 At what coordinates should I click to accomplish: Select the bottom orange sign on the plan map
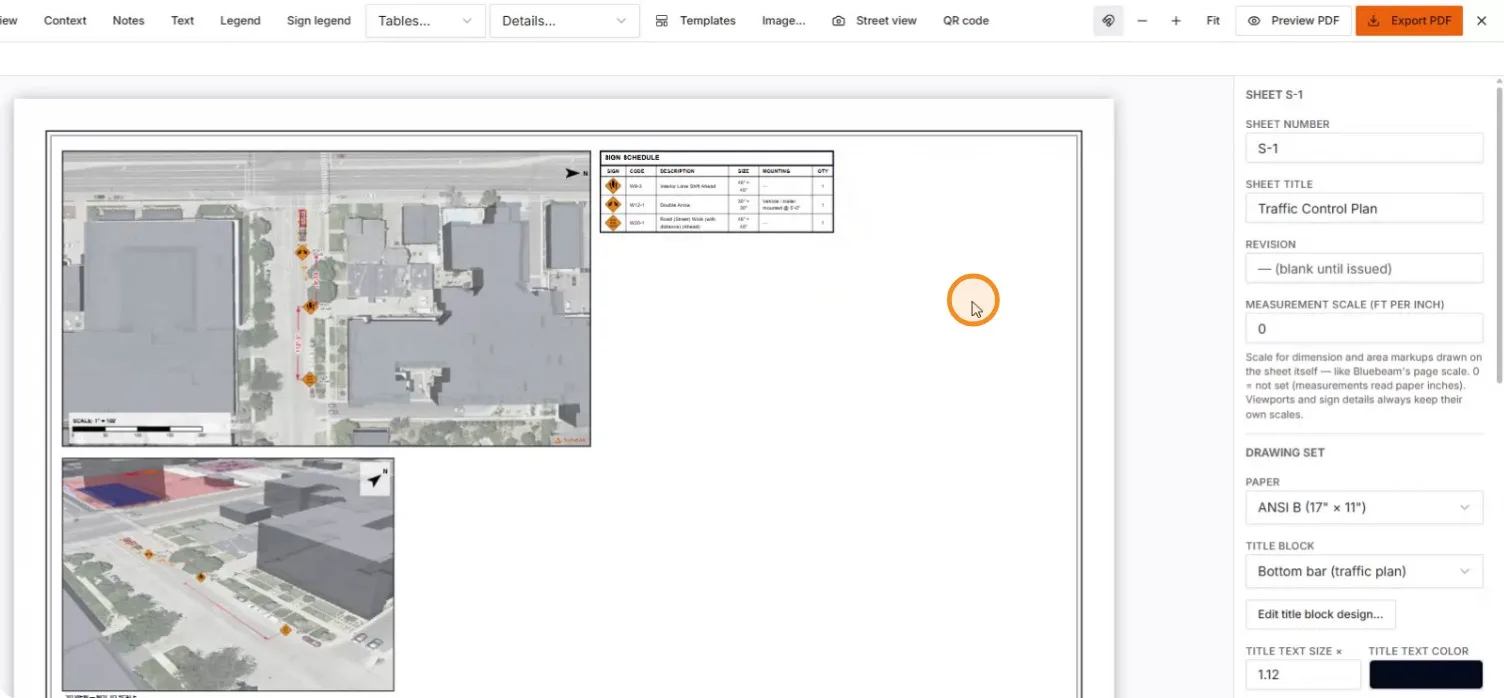pos(309,379)
